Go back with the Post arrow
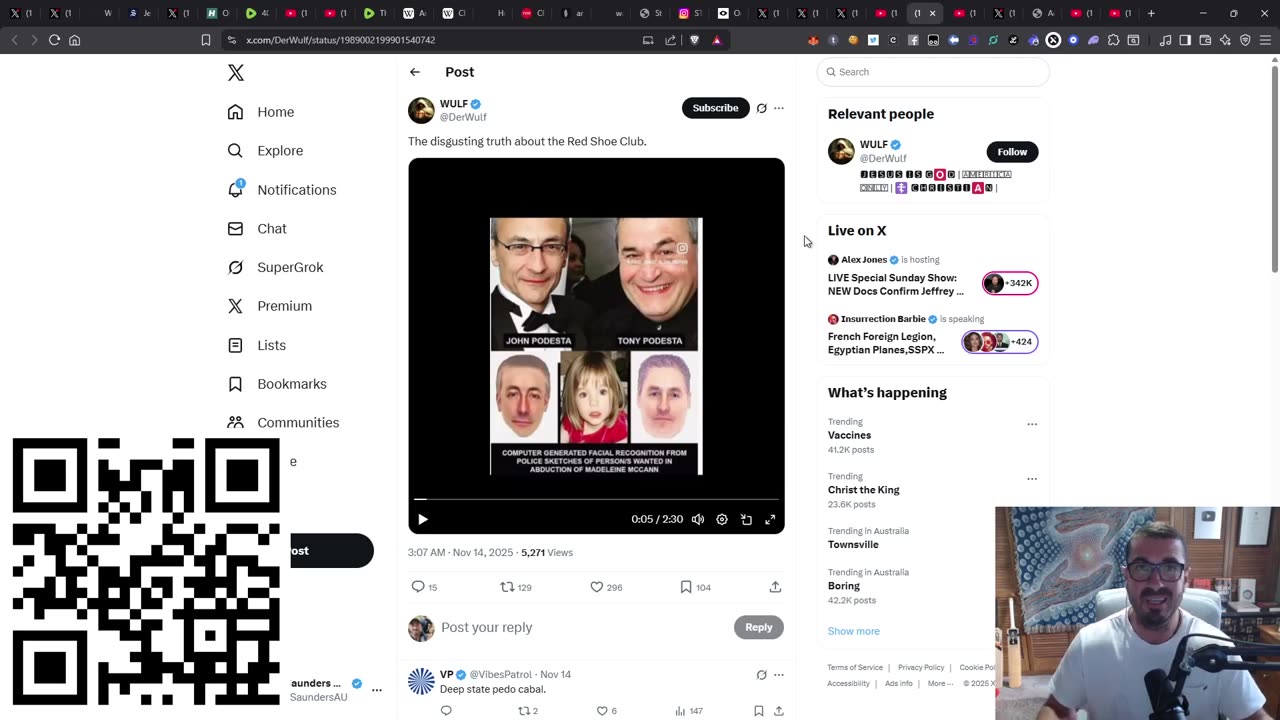The height and width of the screenshot is (720, 1280). click(x=415, y=72)
